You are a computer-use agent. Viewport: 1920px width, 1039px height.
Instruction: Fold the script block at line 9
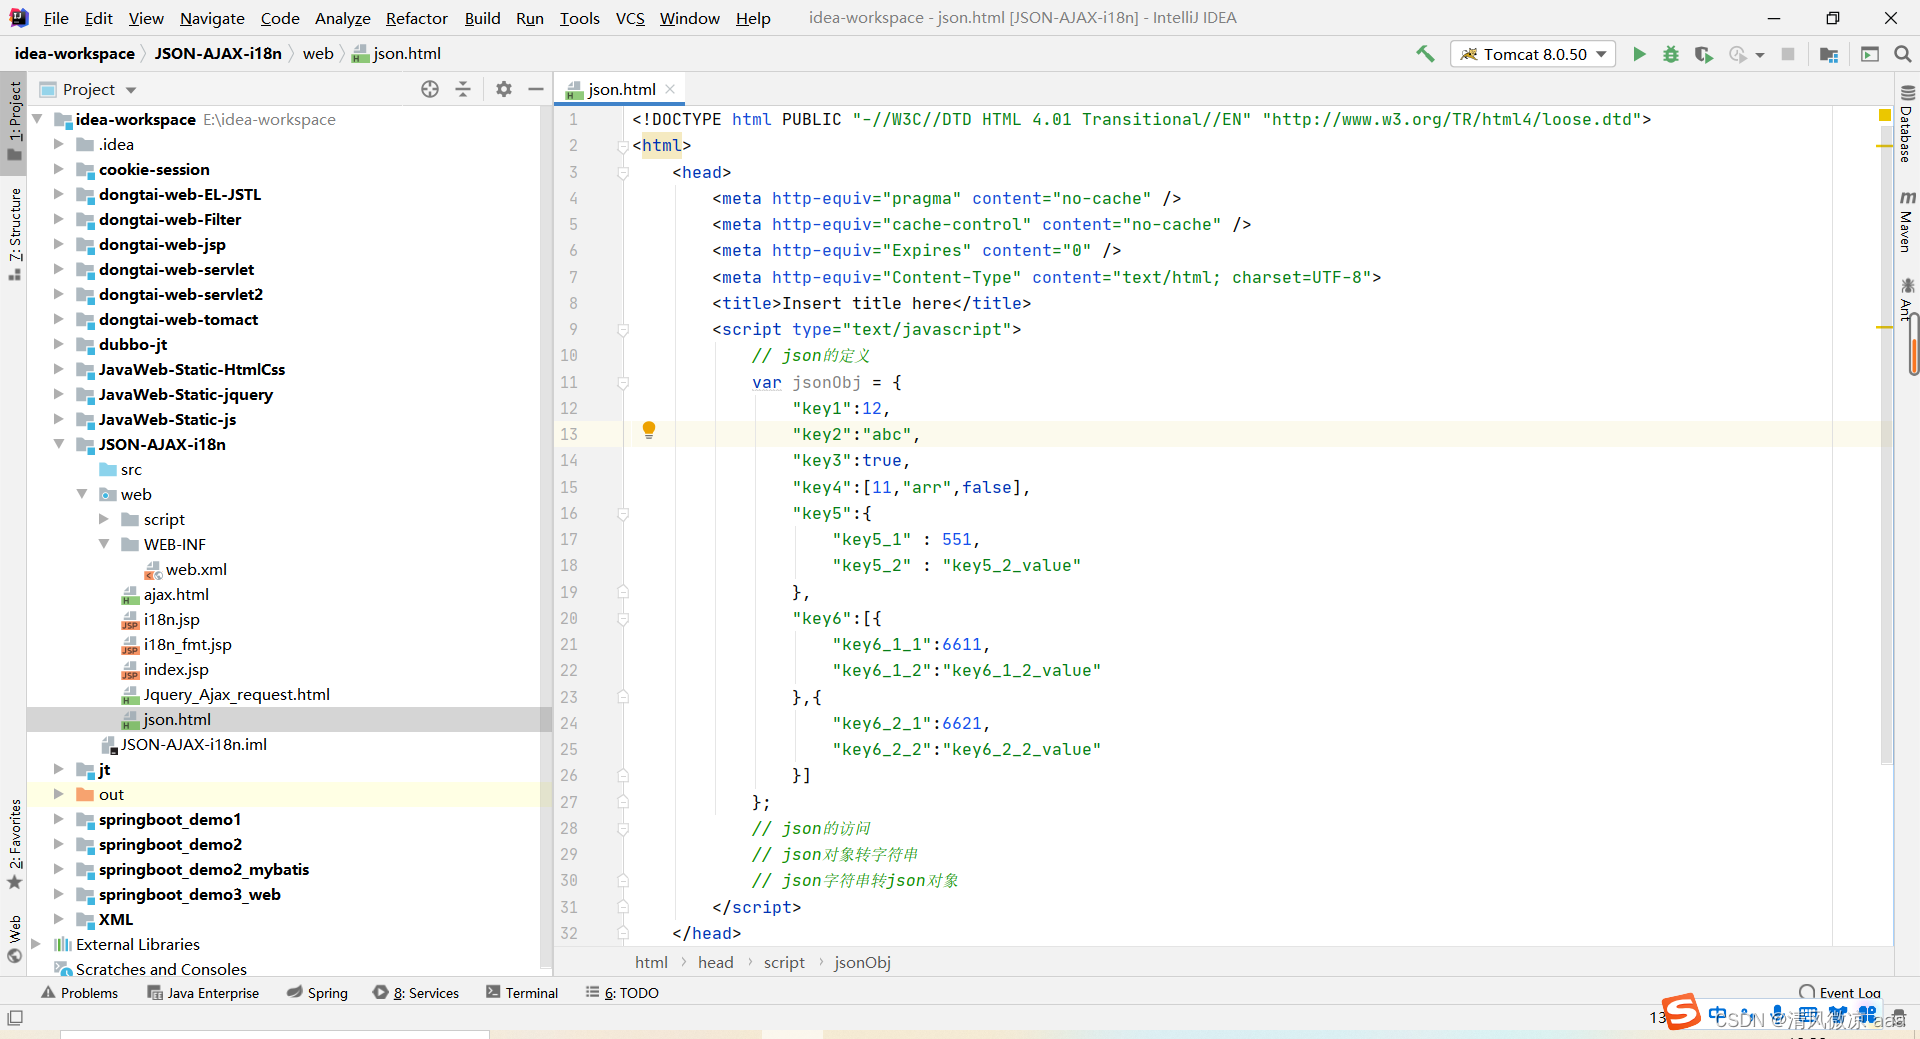(x=623, y=330)
